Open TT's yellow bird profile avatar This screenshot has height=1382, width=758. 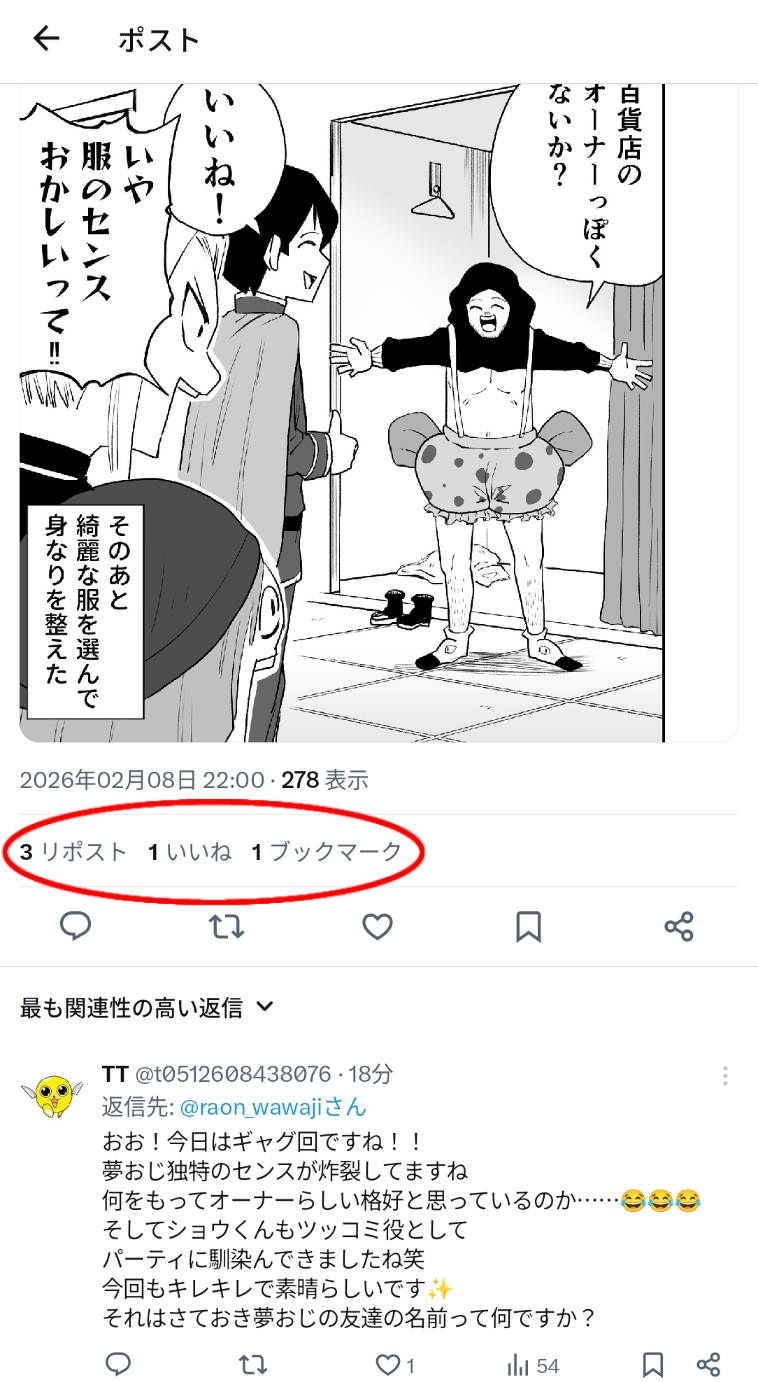pyautogui.click(x=52, y=1095)
